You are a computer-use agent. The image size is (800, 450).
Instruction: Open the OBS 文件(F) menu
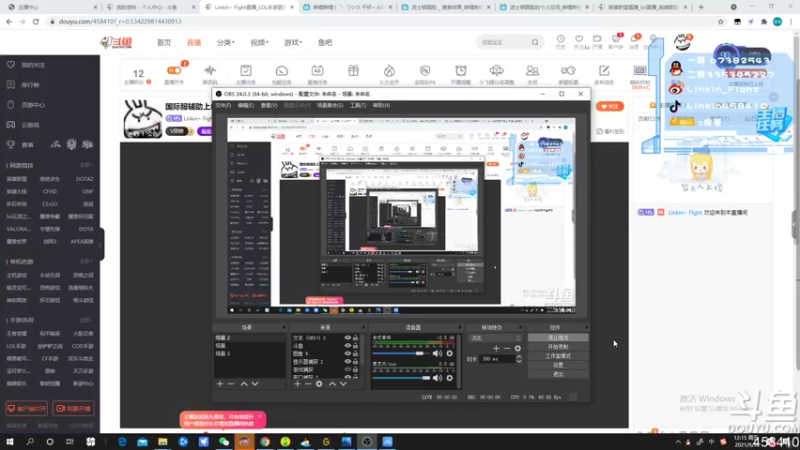click(x=223, y=106)
